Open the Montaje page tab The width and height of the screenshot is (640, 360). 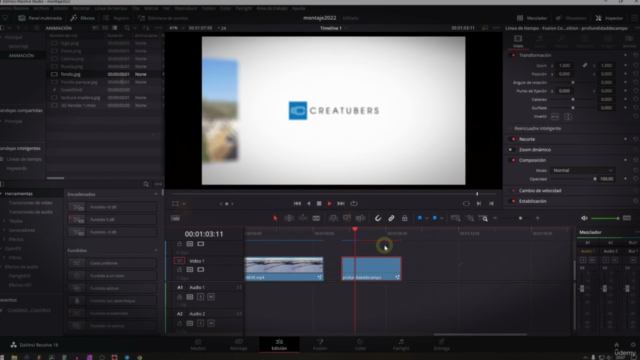pyautogui.click(x=238, y=344)
